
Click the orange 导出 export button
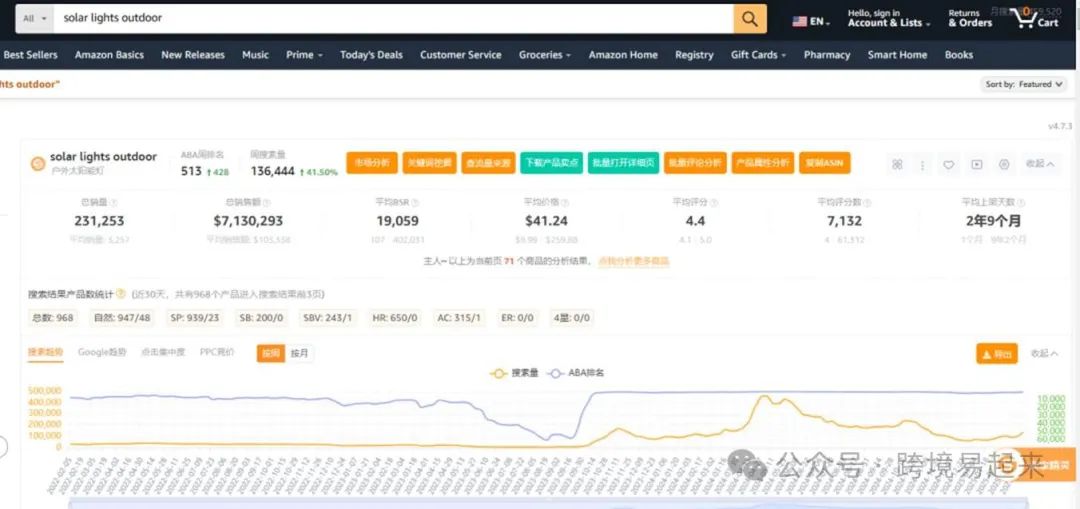[997, 354]
